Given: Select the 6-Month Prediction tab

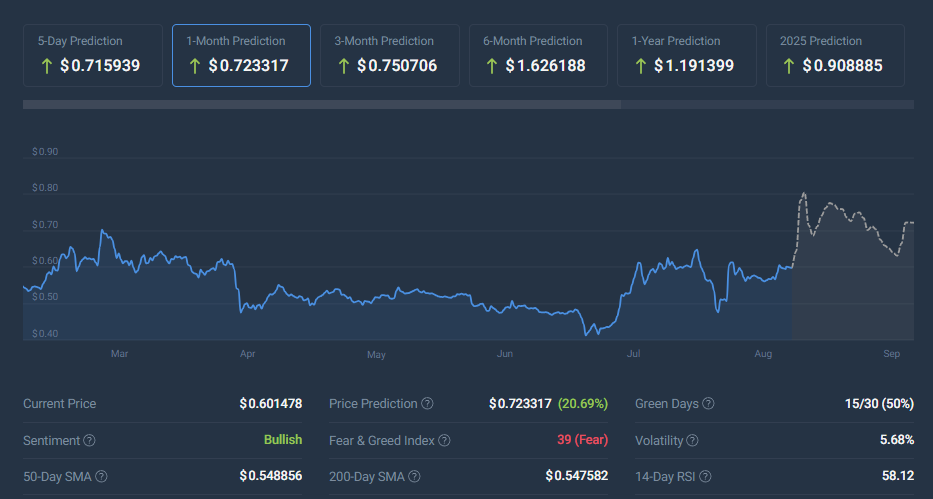Looking at the screenshot, I should [x=538, y=55].
